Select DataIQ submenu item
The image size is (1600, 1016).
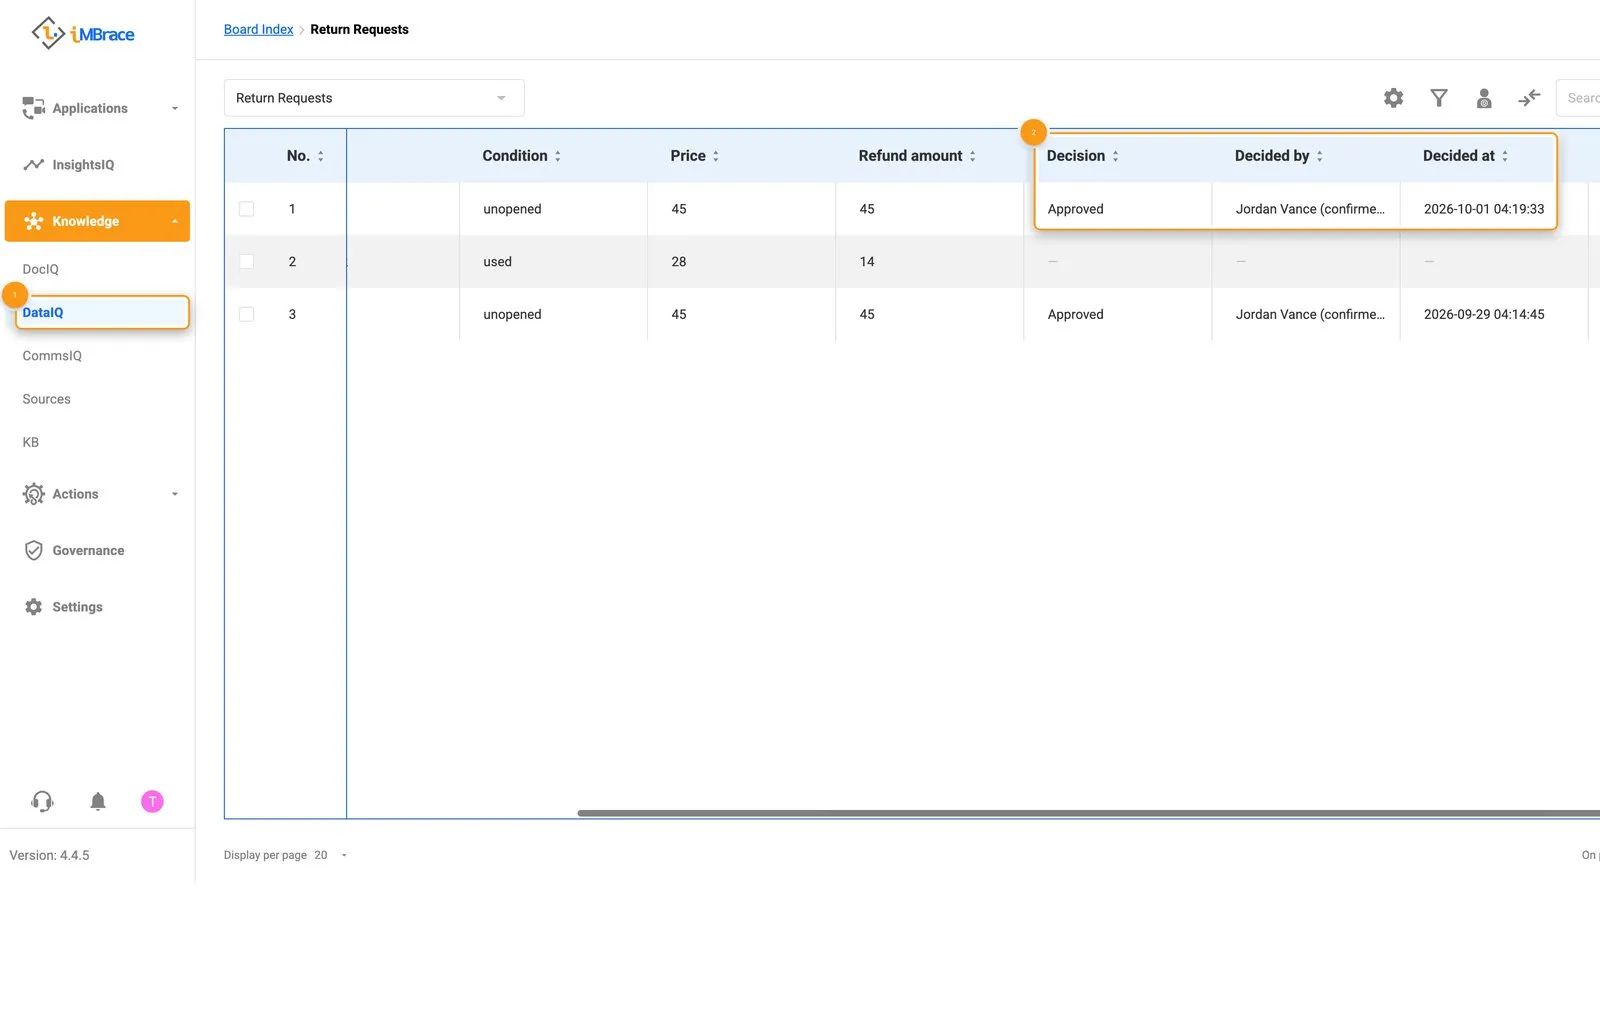(102, 312)
